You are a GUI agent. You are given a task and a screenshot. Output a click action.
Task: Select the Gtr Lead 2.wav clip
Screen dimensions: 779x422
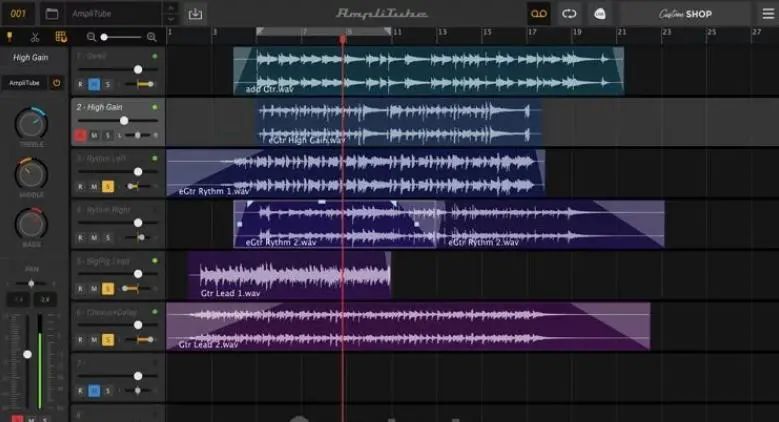pyautogui.click(x=408, y=327)
